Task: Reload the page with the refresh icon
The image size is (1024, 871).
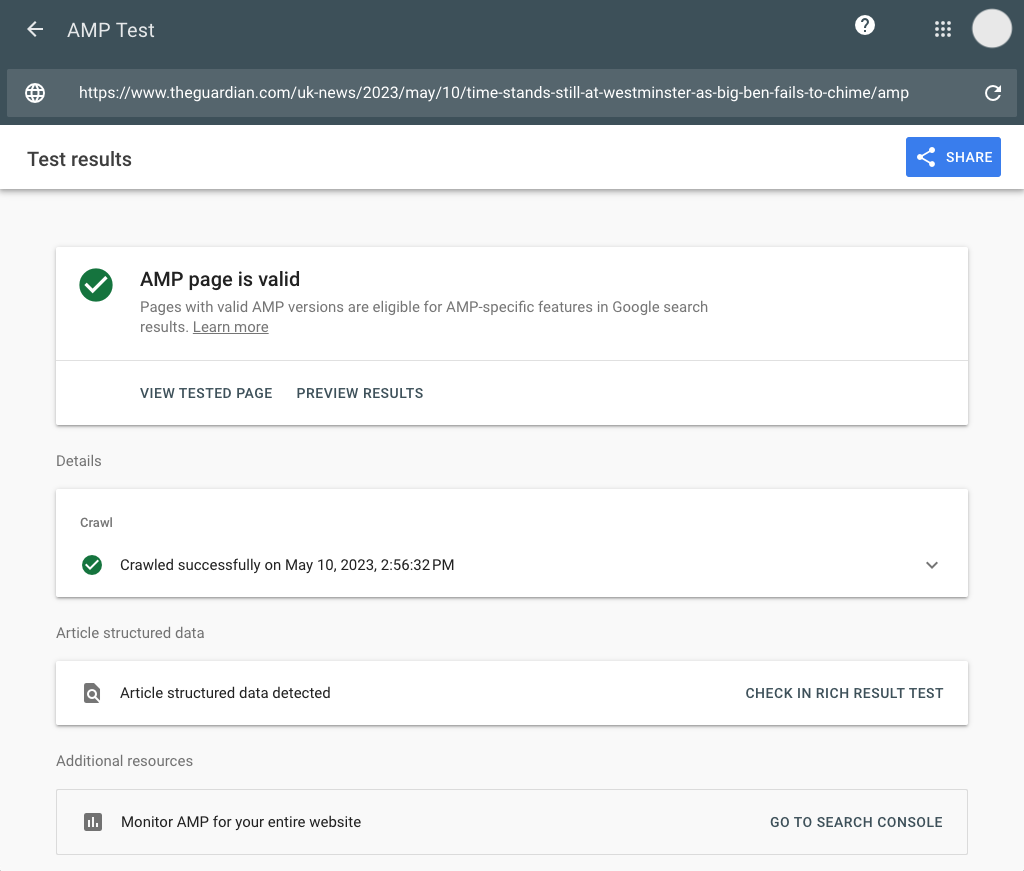Action: point(992,92)
